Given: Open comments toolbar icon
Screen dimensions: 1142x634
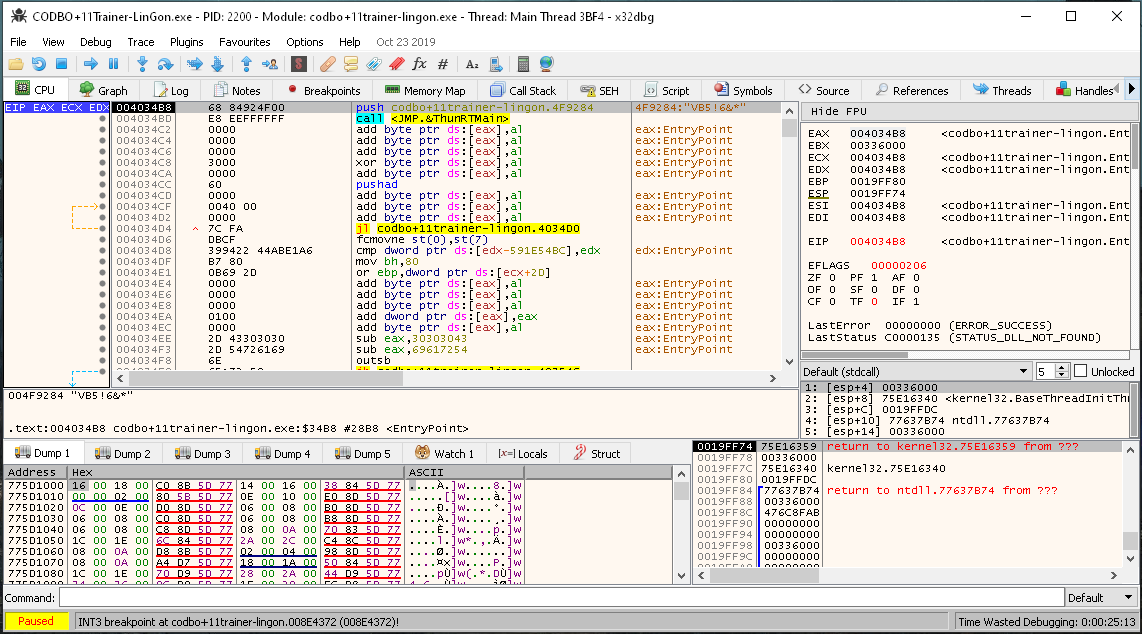Looking at the screenshot, I should [x=351, y=64].
